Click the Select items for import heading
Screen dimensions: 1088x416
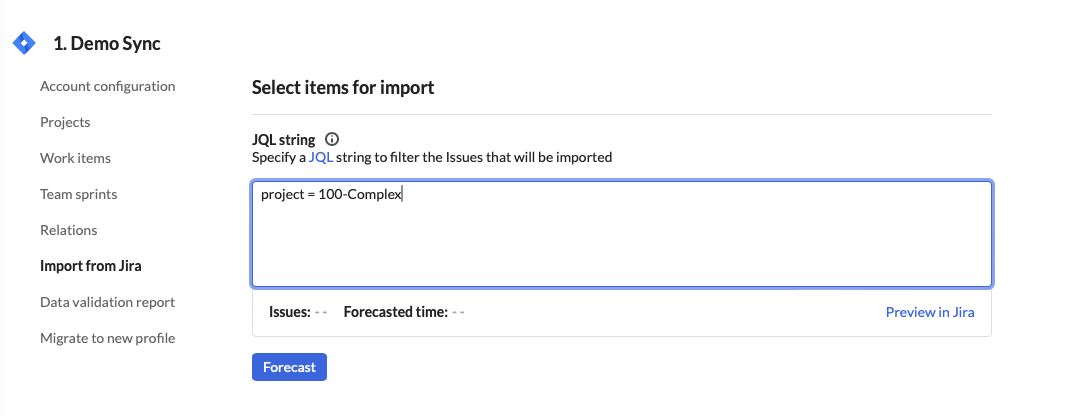tap(343, 88)
